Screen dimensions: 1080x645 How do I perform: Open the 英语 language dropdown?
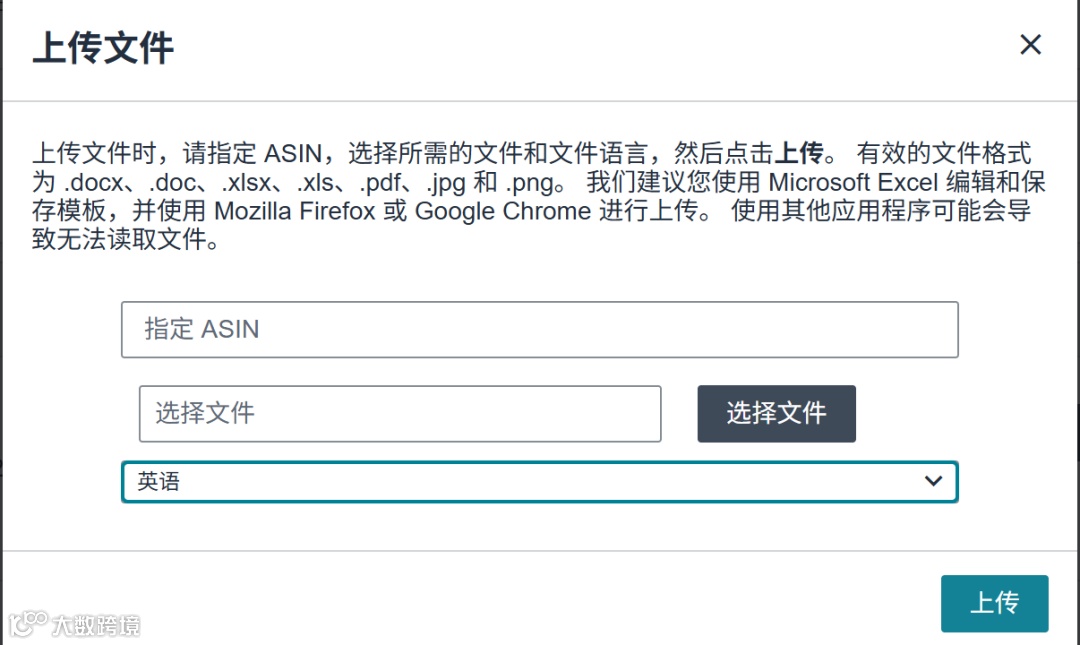[x=539, y=481]
